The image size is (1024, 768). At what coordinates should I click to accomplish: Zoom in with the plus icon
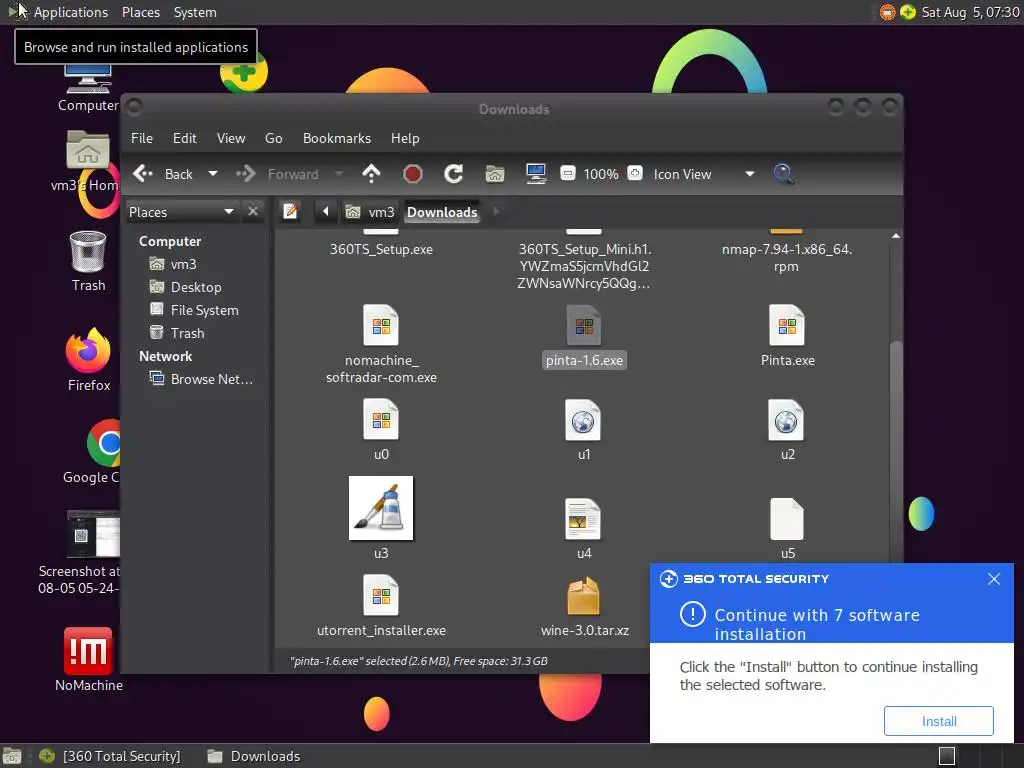pyautogui.click(x=635, y=174)
